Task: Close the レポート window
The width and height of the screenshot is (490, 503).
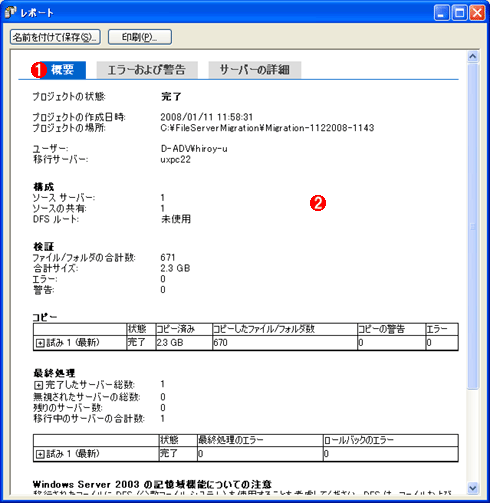Action: tap(477, 13)
